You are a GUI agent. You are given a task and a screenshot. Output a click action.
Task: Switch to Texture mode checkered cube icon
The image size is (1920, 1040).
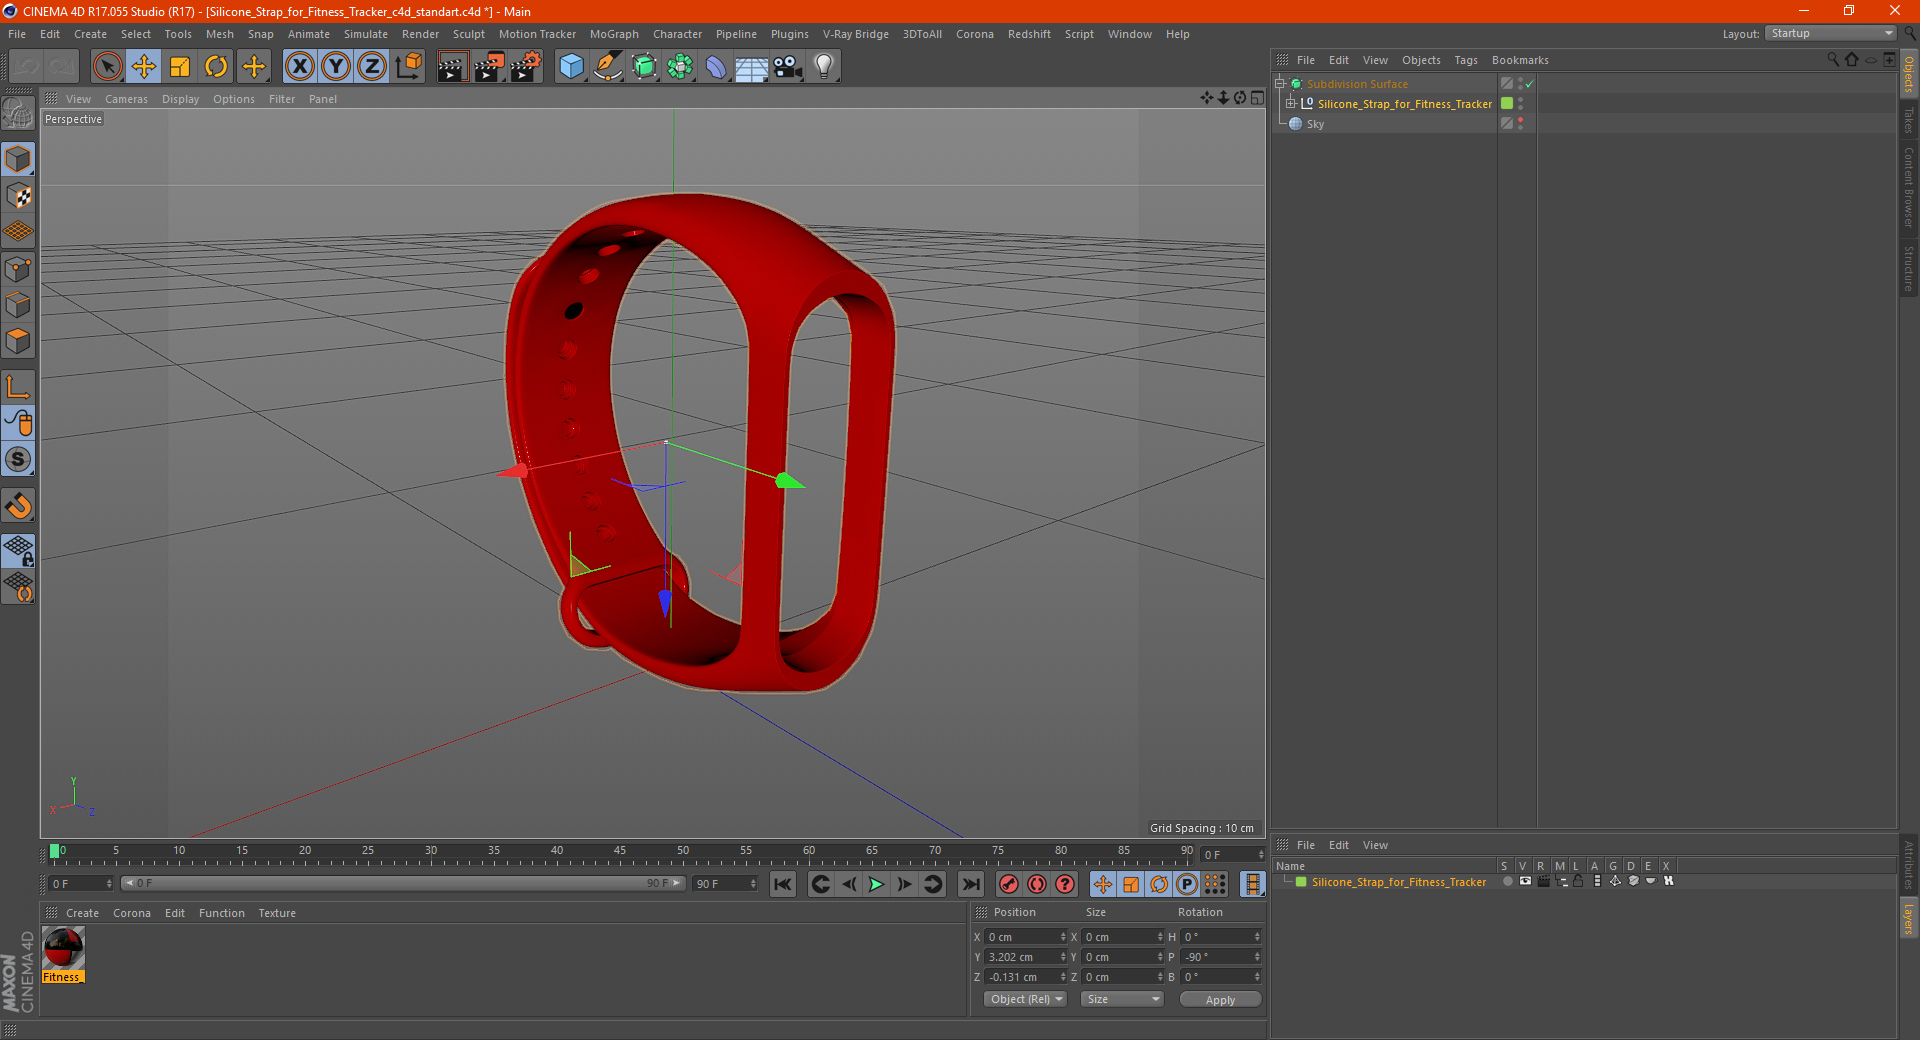pos(18,196)
